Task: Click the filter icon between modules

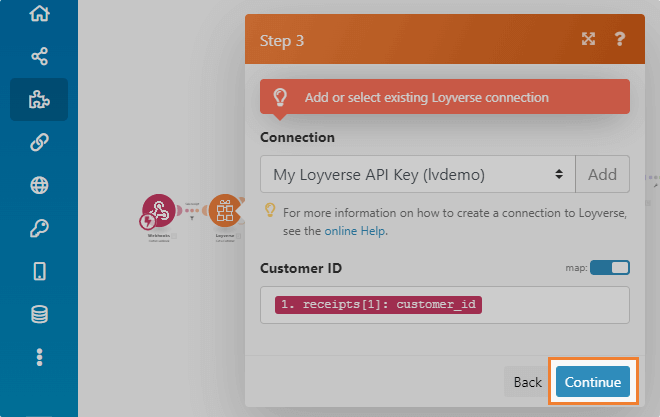Action: pos(192,218)
